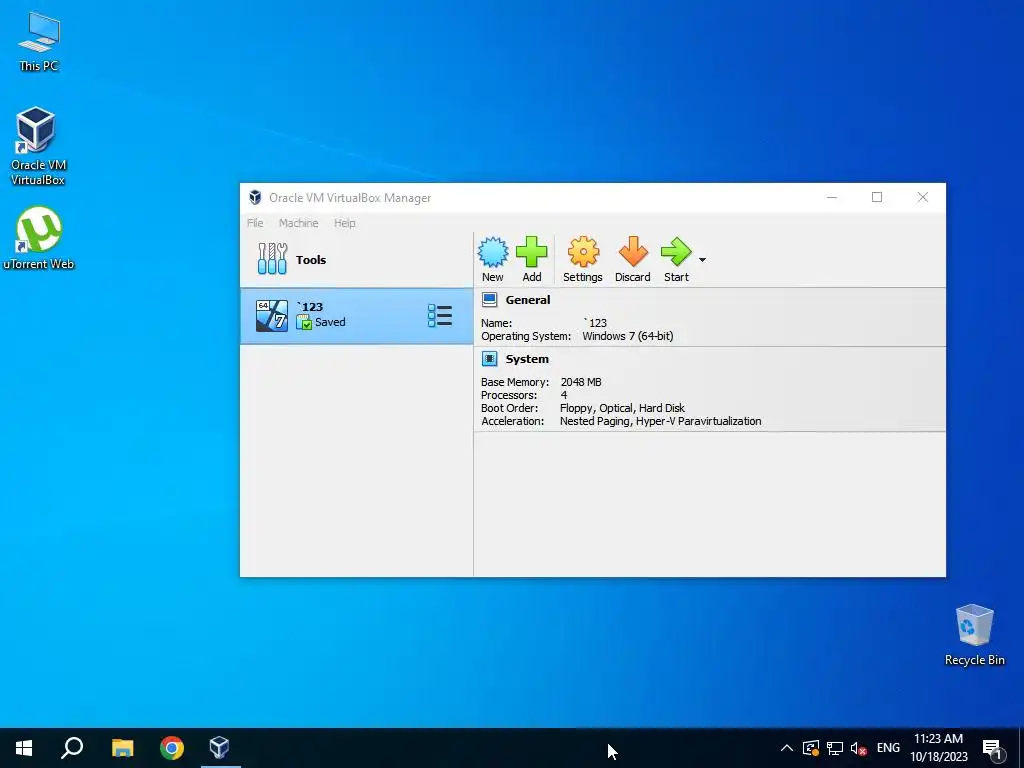Select the Oracle VM VirtualBox desktop shortcut
The width and height of the screenshot is (1024, 768).
pyautogui.click(x=38, y=146)
